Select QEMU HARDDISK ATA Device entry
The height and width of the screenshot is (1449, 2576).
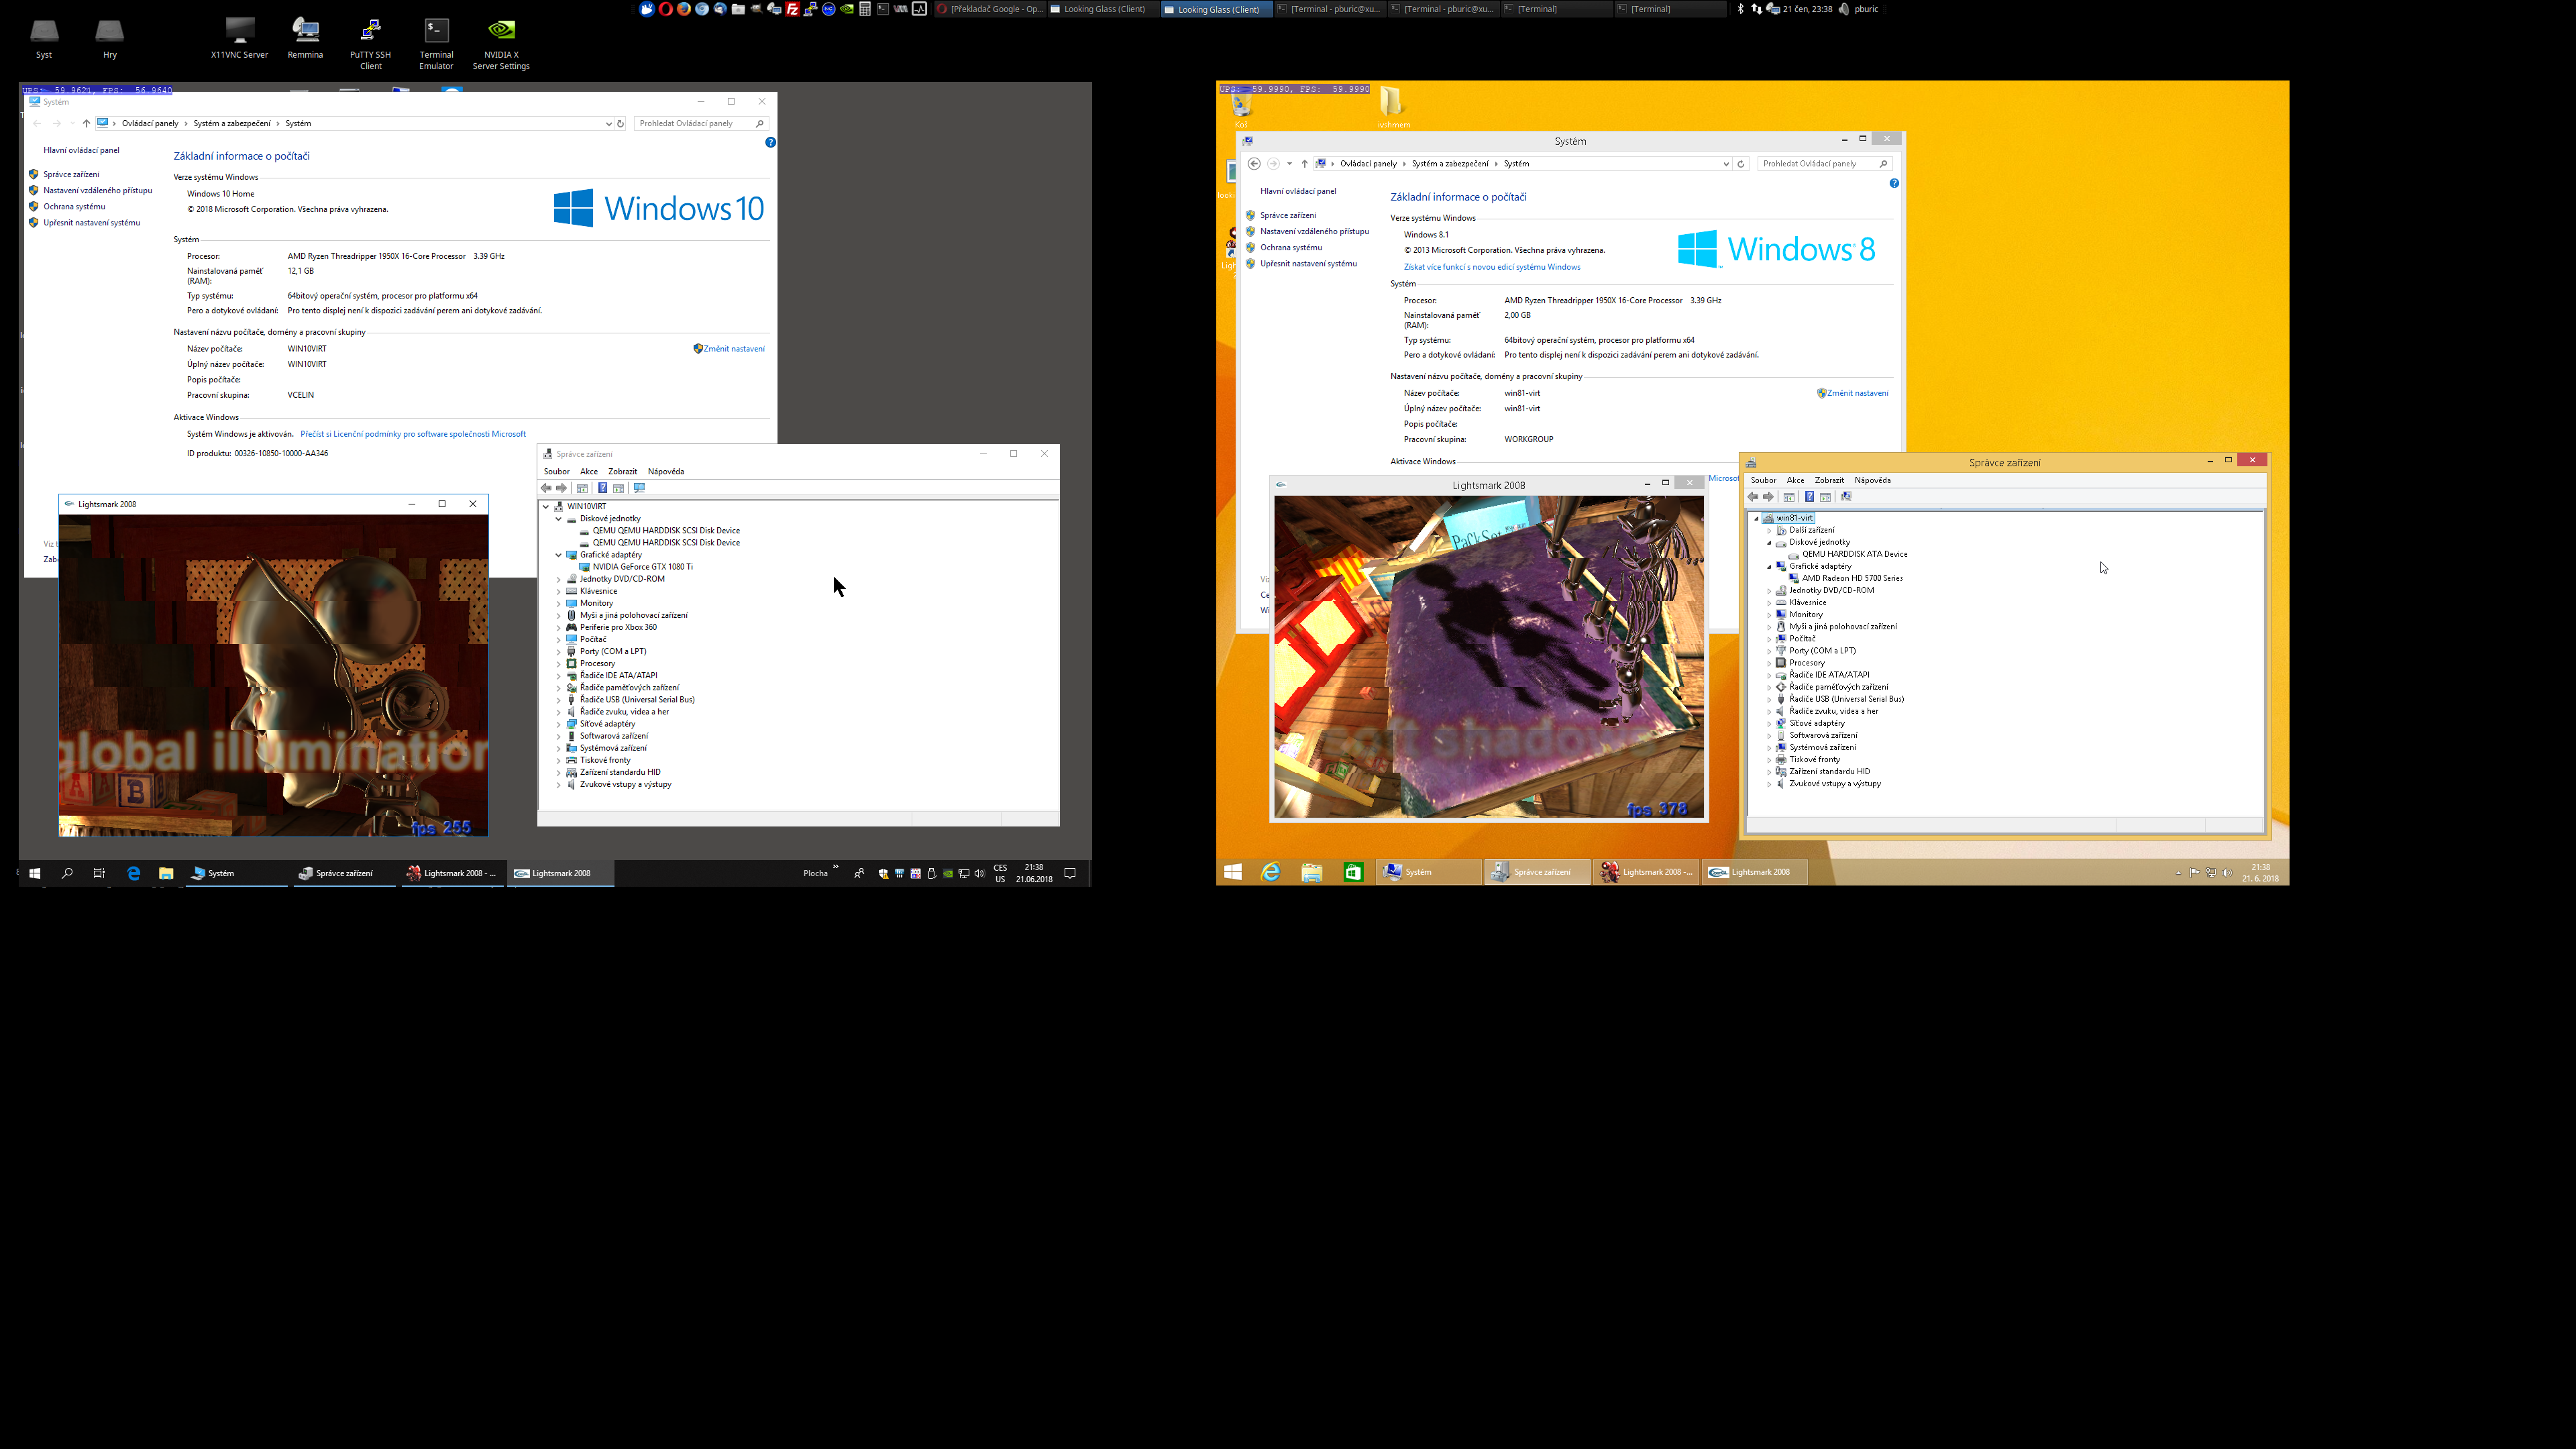1854,554
